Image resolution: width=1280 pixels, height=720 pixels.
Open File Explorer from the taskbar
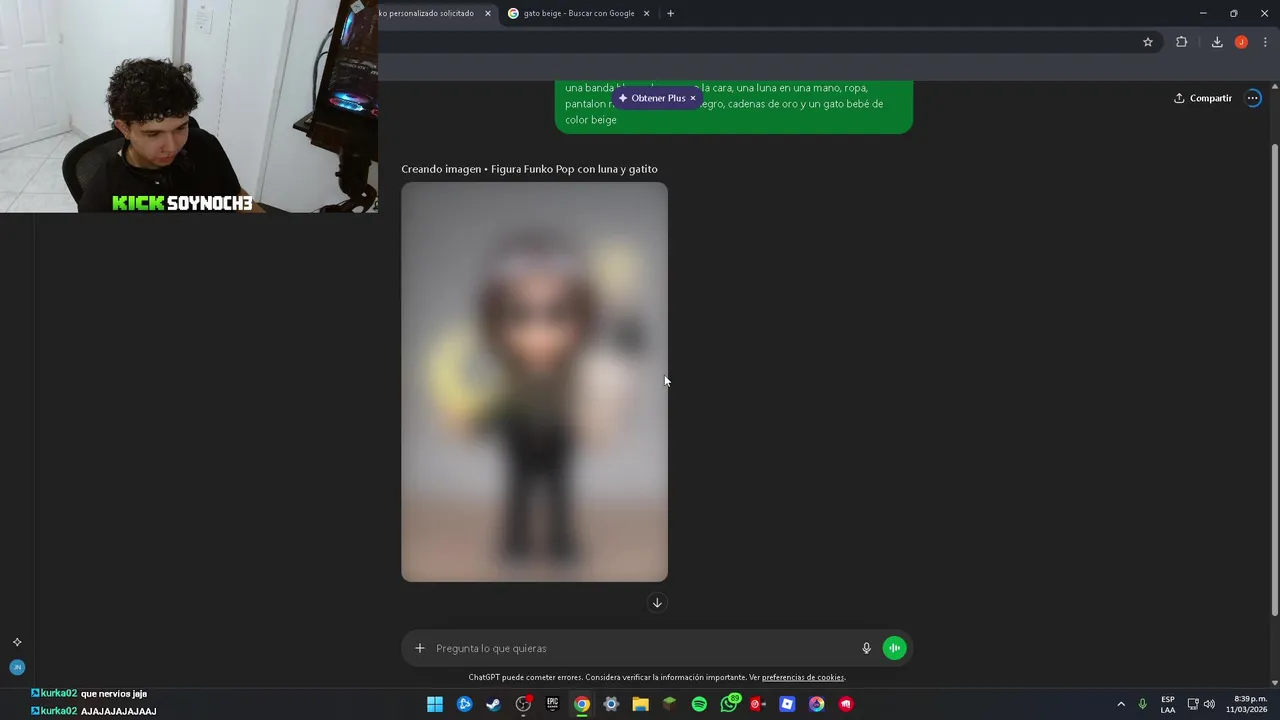pyautogui.click(x=640, y=704)
